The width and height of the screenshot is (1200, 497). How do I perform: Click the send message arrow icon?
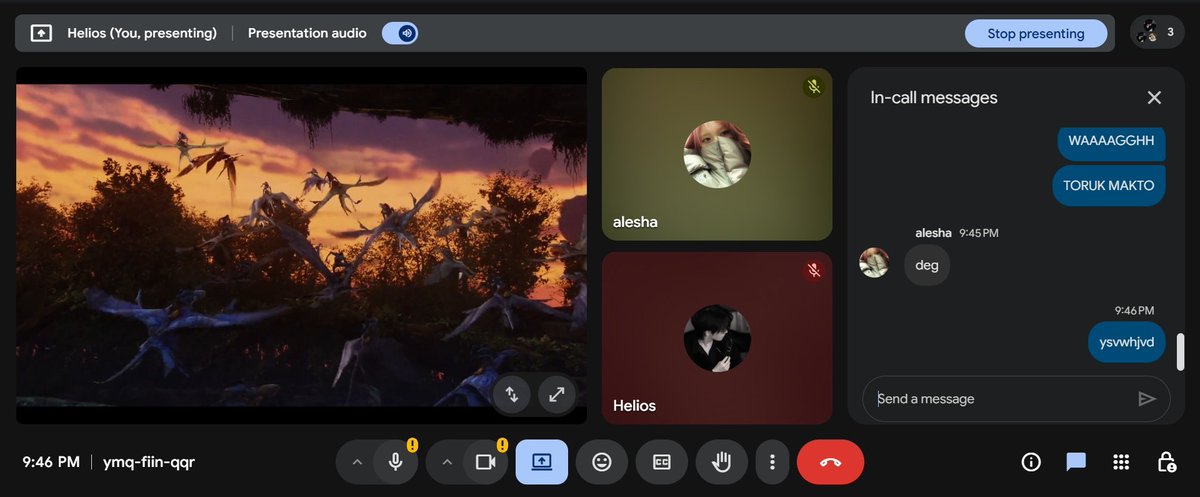(x=1147, y=399)
